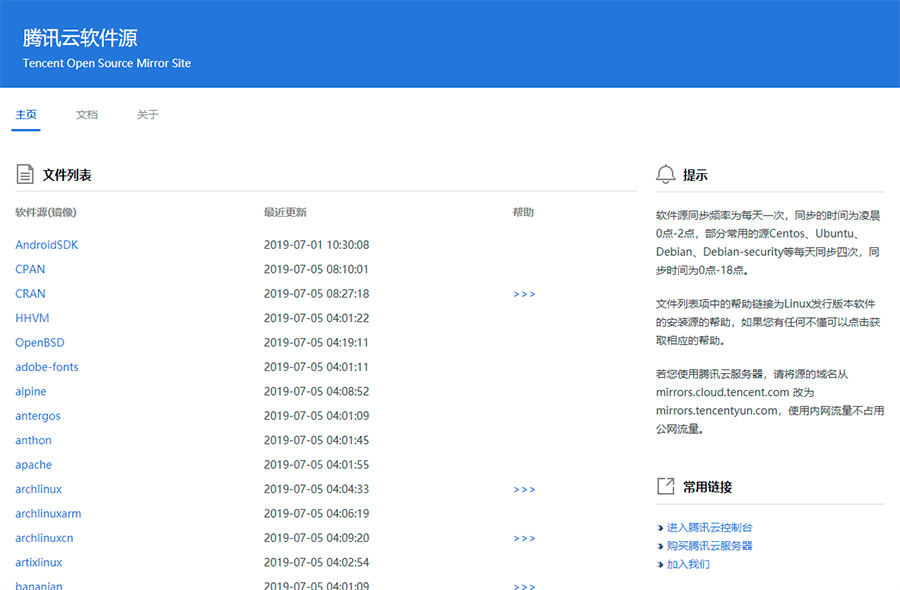
Task: Click timestamp 2019-07-05 04:01:11
Action: tap(316, 367)
